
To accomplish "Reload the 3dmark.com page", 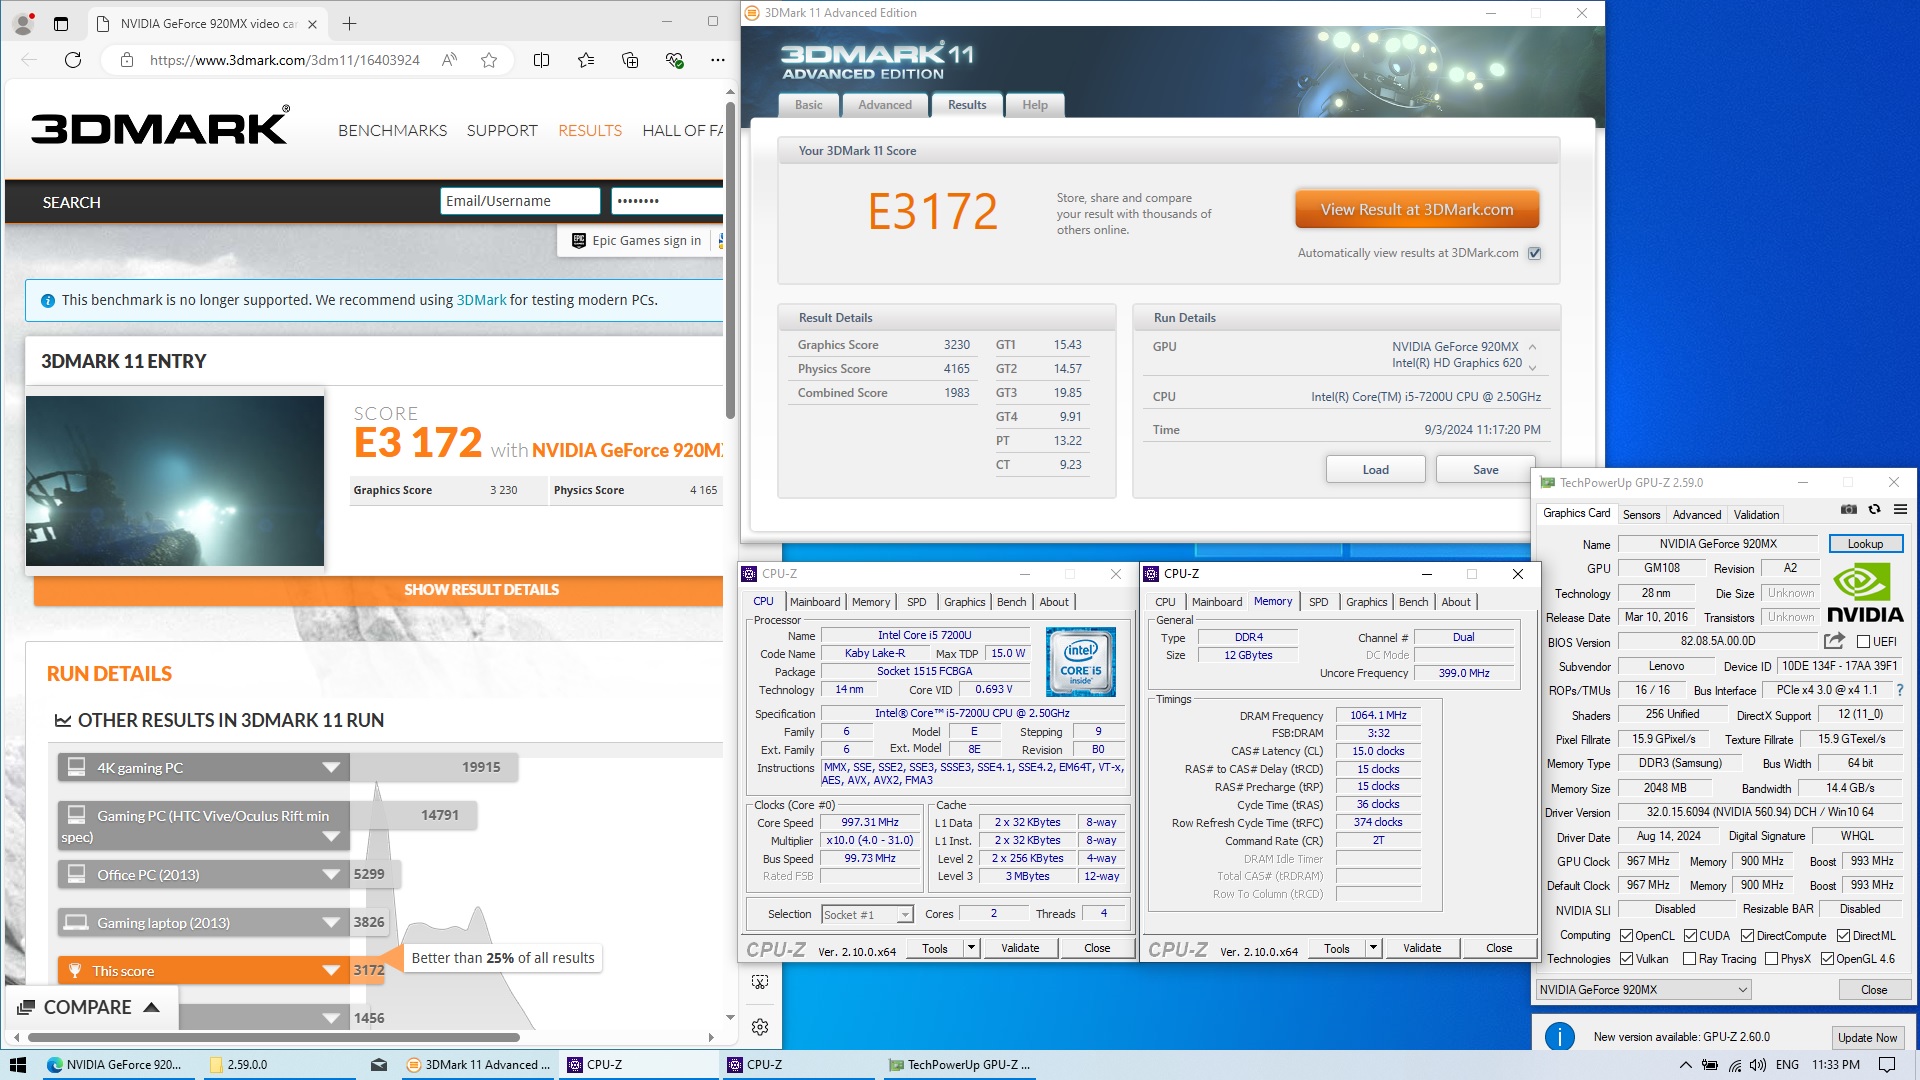I will (x=73, y=60).
